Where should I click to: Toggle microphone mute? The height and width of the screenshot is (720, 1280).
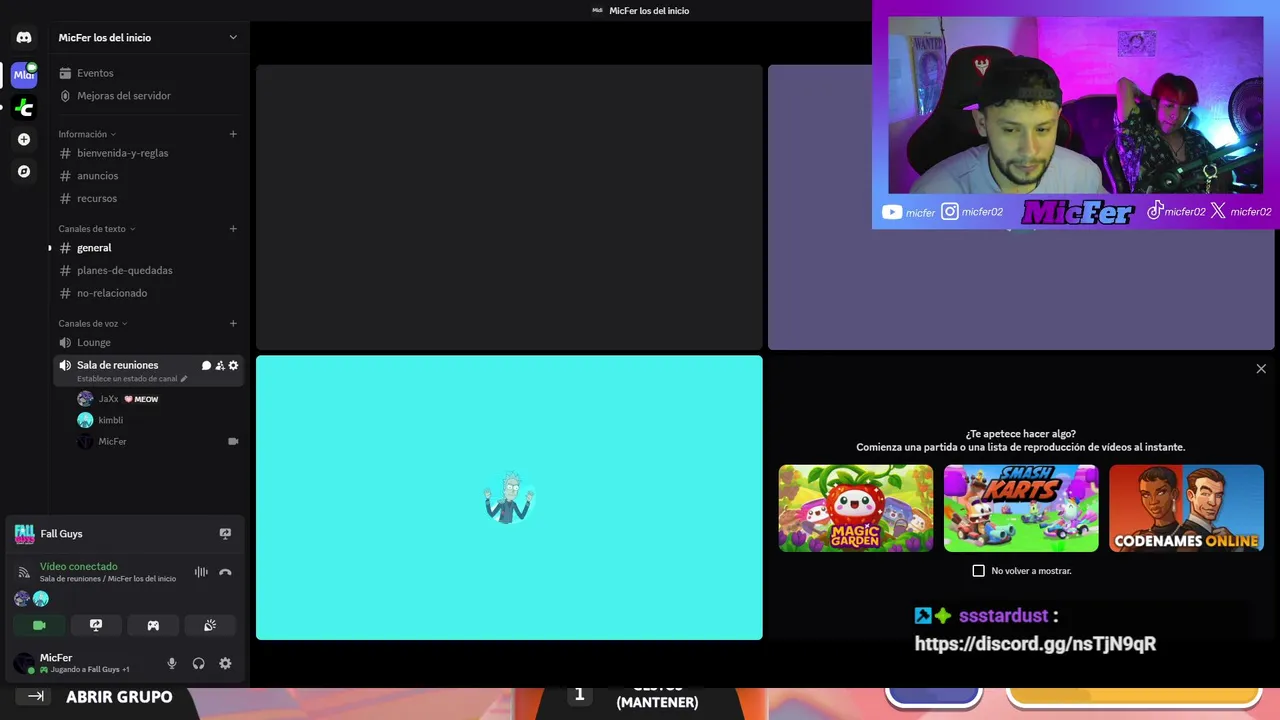[x=172, y=663]
